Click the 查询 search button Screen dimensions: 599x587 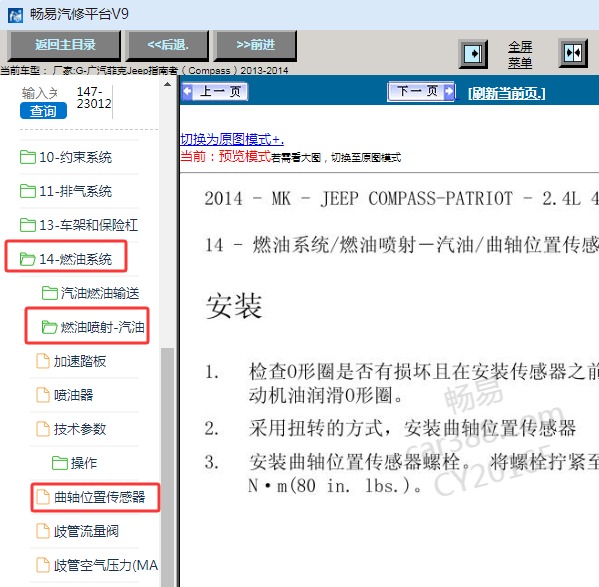point(43,111)
